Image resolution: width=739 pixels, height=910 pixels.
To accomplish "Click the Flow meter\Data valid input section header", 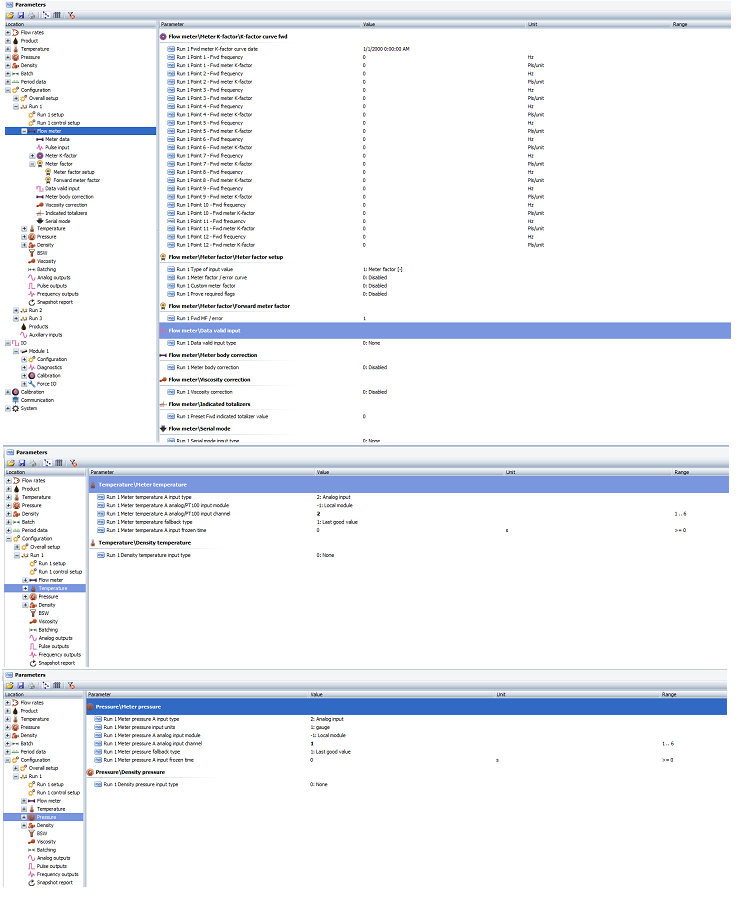I will [445, 331].
